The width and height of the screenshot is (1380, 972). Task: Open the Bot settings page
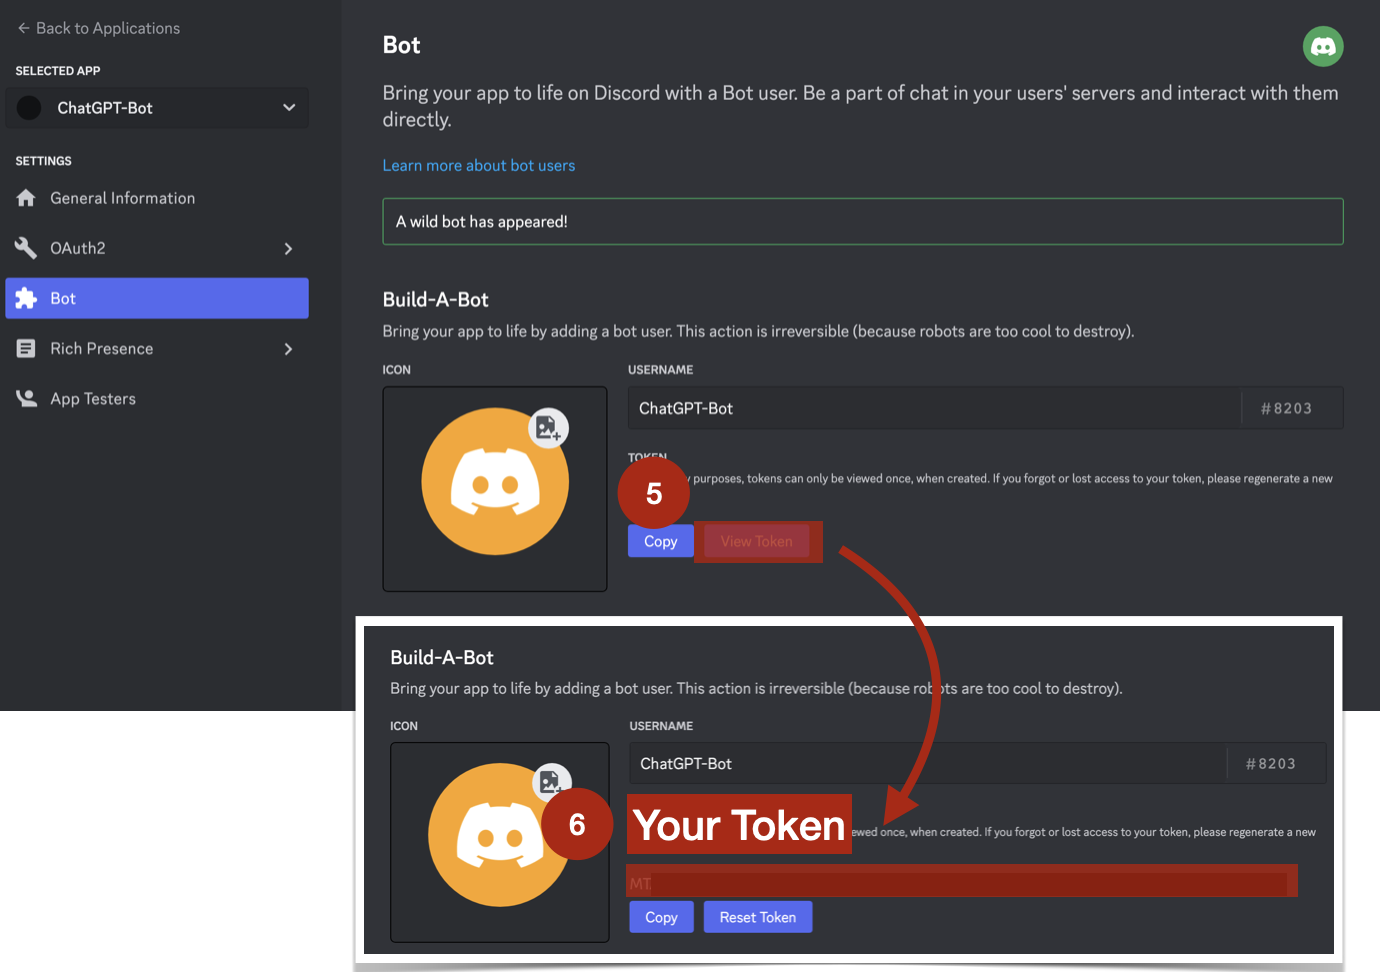click(x=62, y=298)
